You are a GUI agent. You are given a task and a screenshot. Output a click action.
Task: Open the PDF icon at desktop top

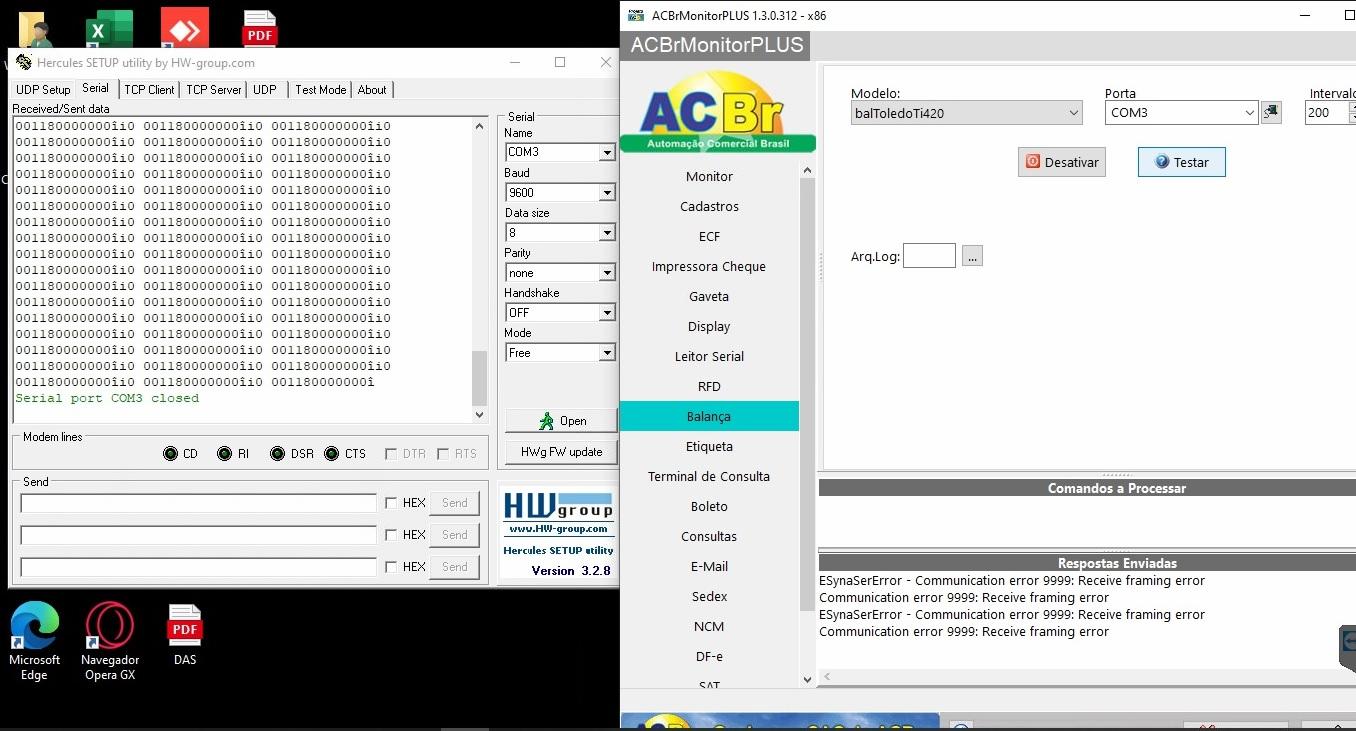[x=260, y=29]
